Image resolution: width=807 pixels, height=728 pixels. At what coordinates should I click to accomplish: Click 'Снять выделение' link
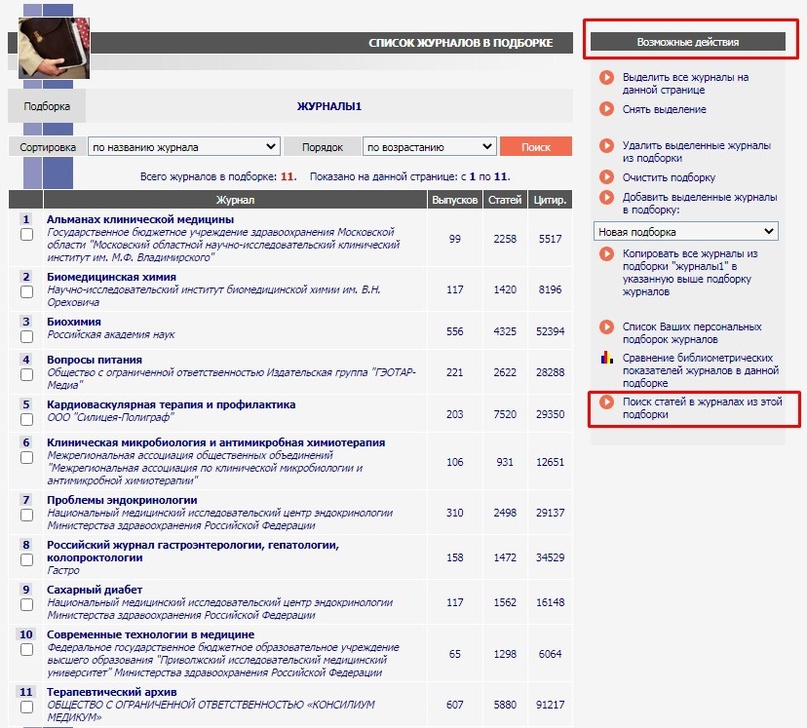click(664, 109)
